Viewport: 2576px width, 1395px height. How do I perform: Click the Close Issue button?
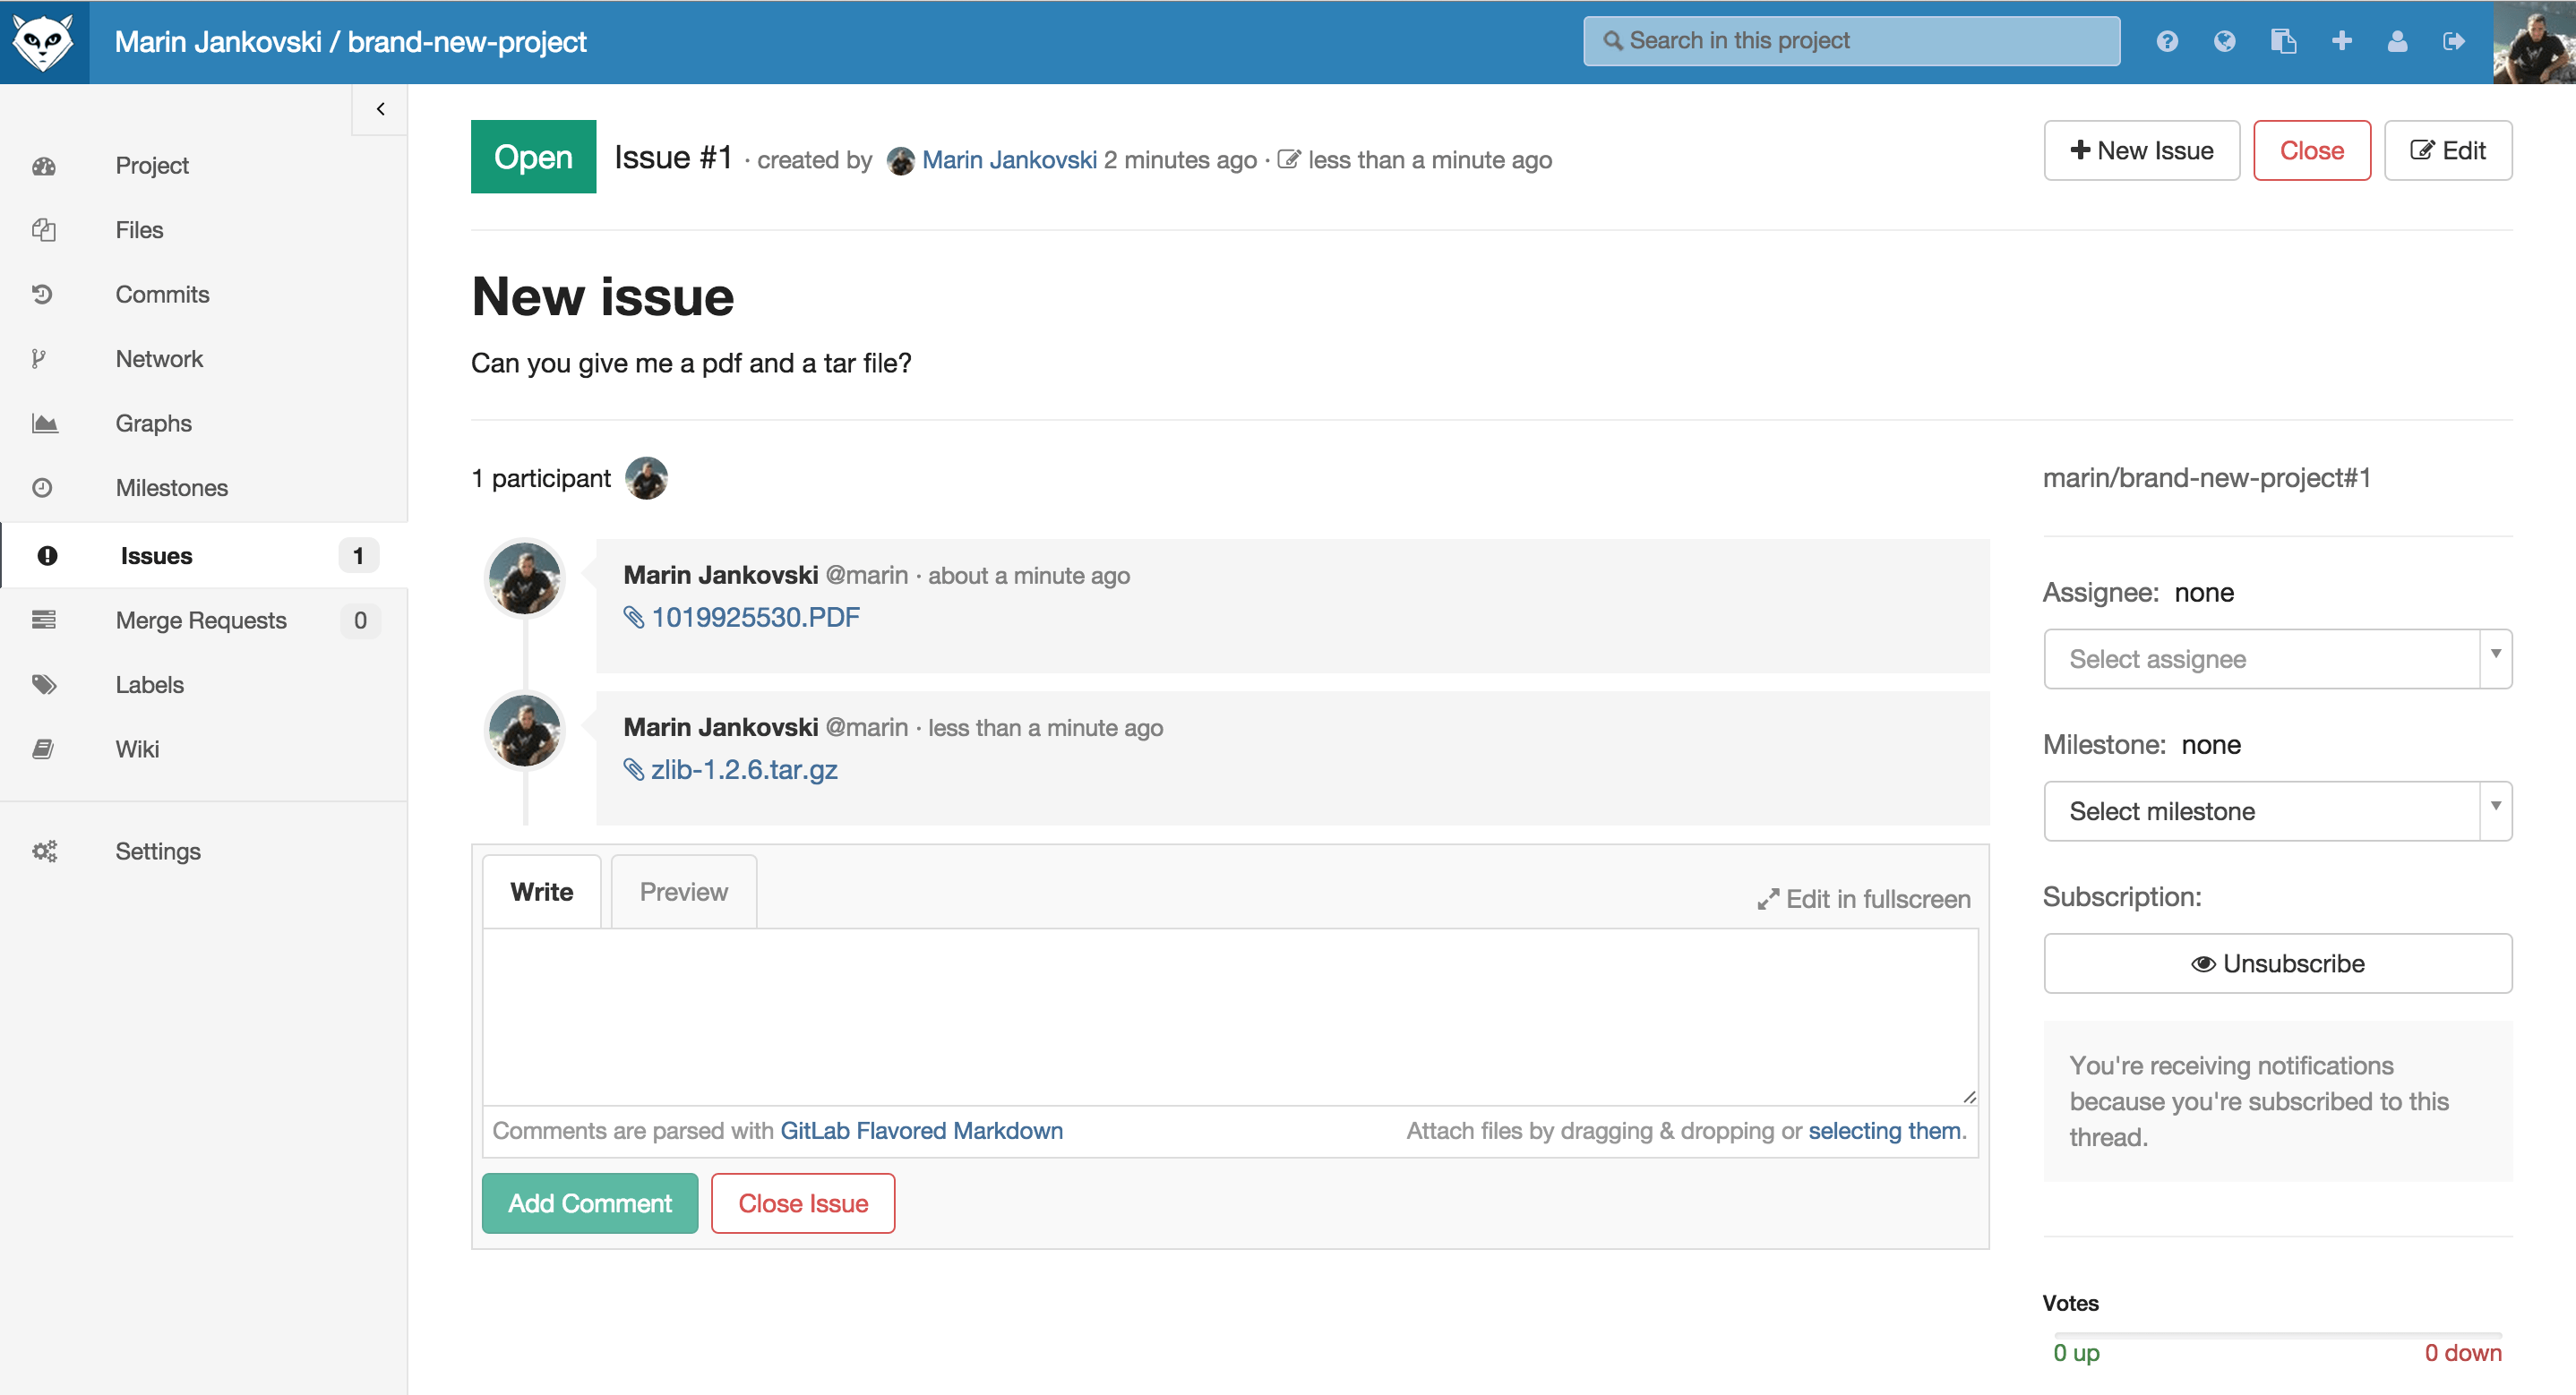pos(803,1202)
